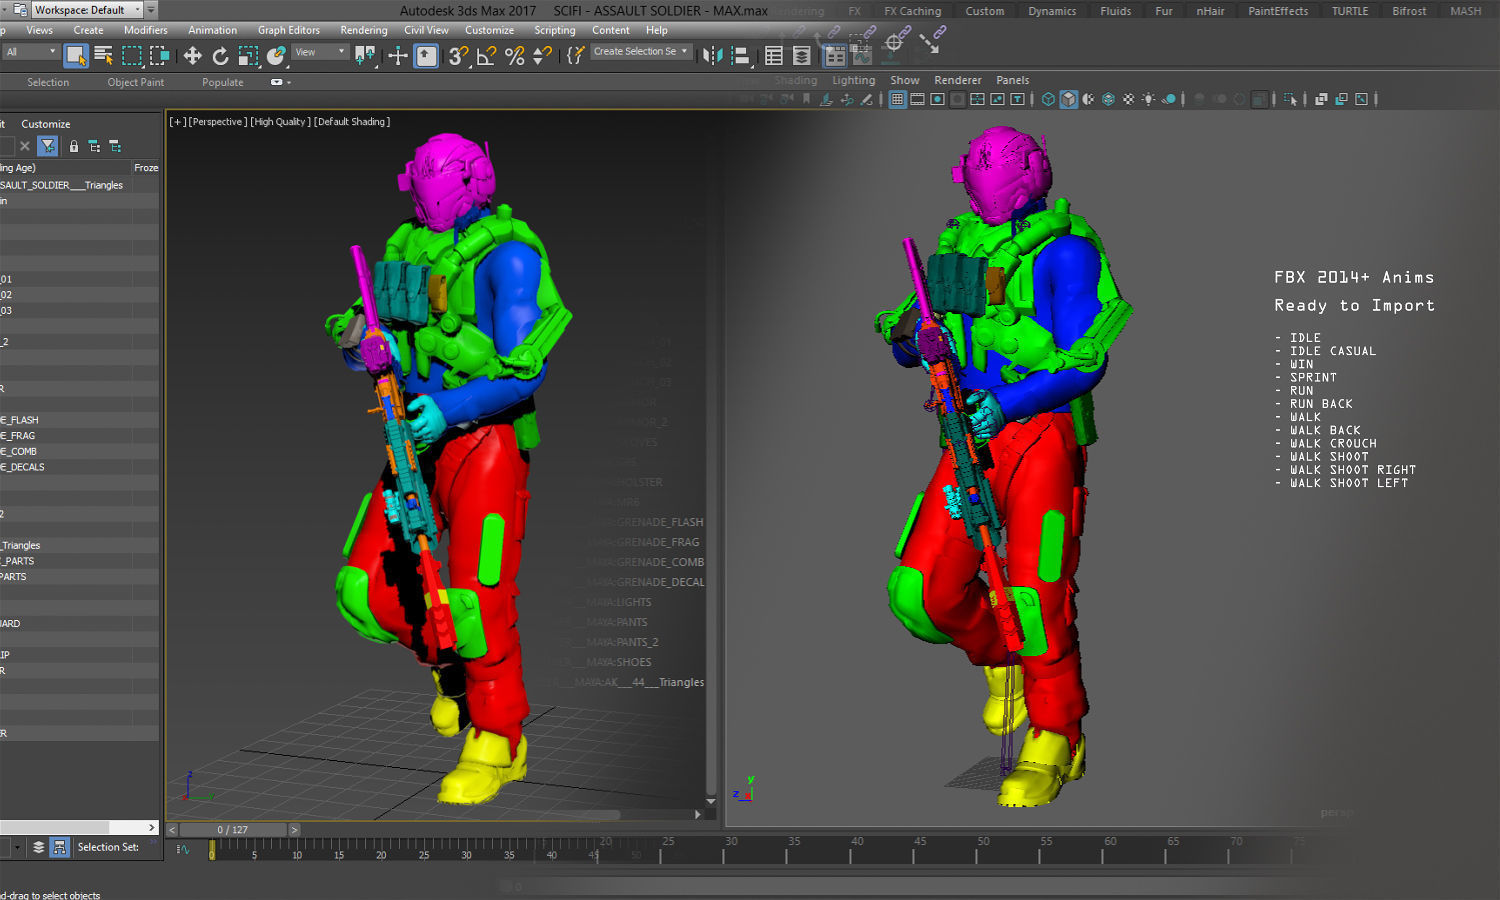Open Edit Named Selection Sets
The height and width of the screenshot is (900, 1500).
[x=575, y=56]
